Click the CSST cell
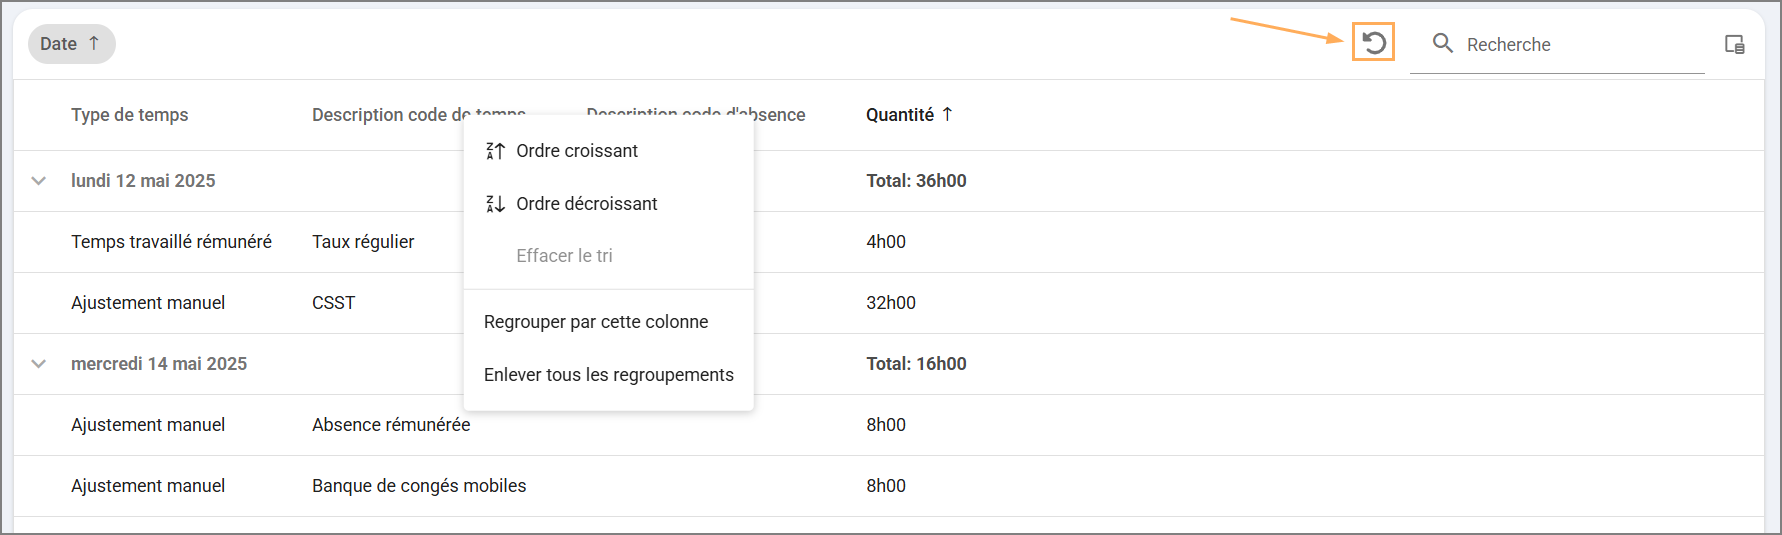 (x=333, y=303)
